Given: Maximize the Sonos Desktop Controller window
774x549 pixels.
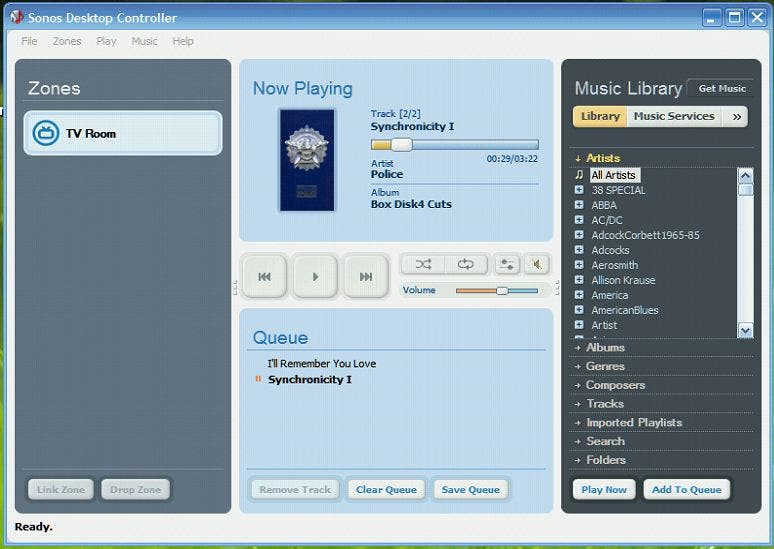Looking at the screenshot, I should [735, 18].
